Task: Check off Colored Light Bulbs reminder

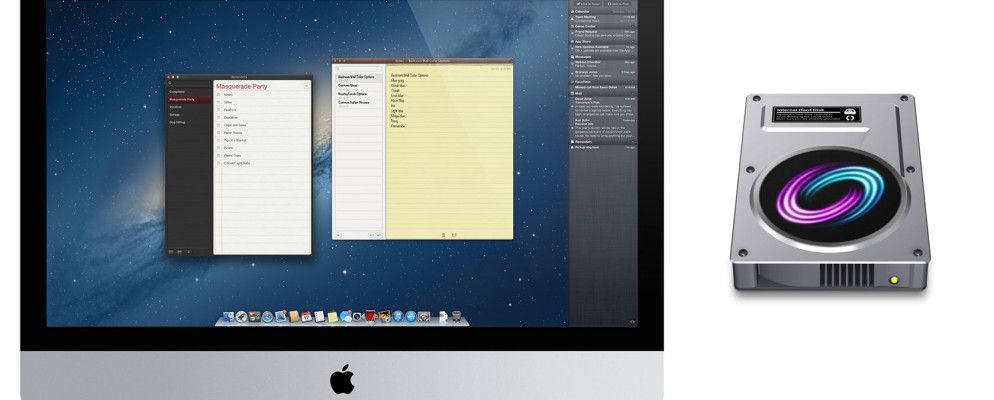Action: (x=219, y=163)
